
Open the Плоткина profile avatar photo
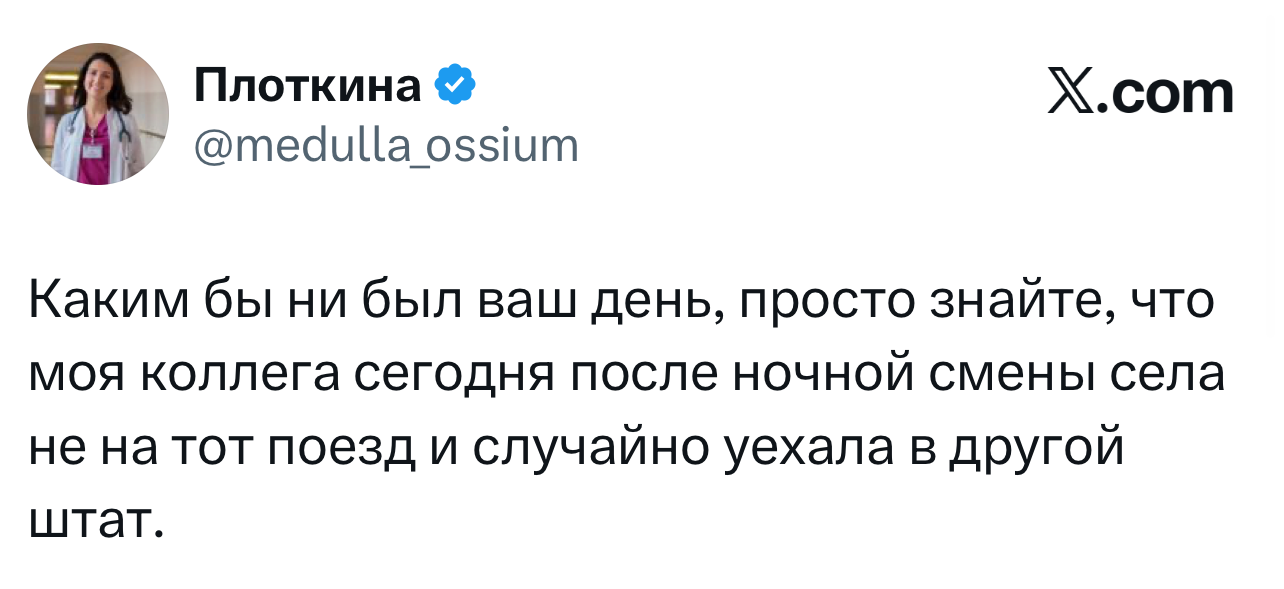coord(97,114)
